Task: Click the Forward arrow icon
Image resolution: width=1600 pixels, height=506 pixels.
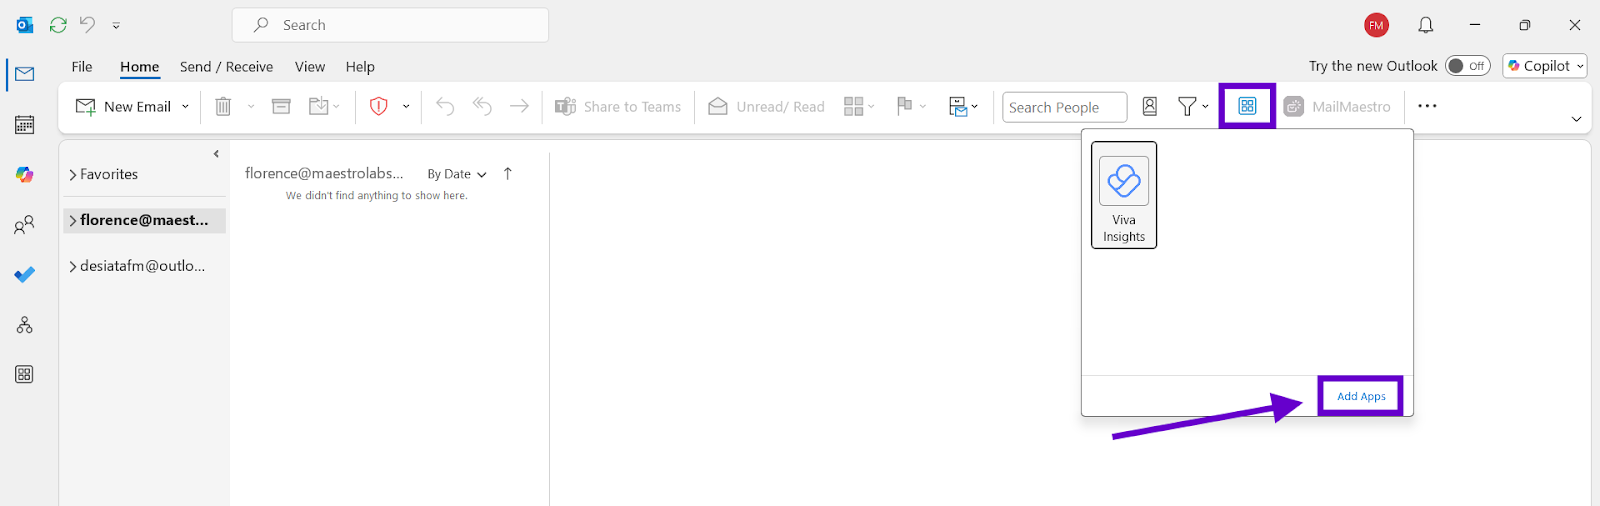Action: (x=519, y=106)
